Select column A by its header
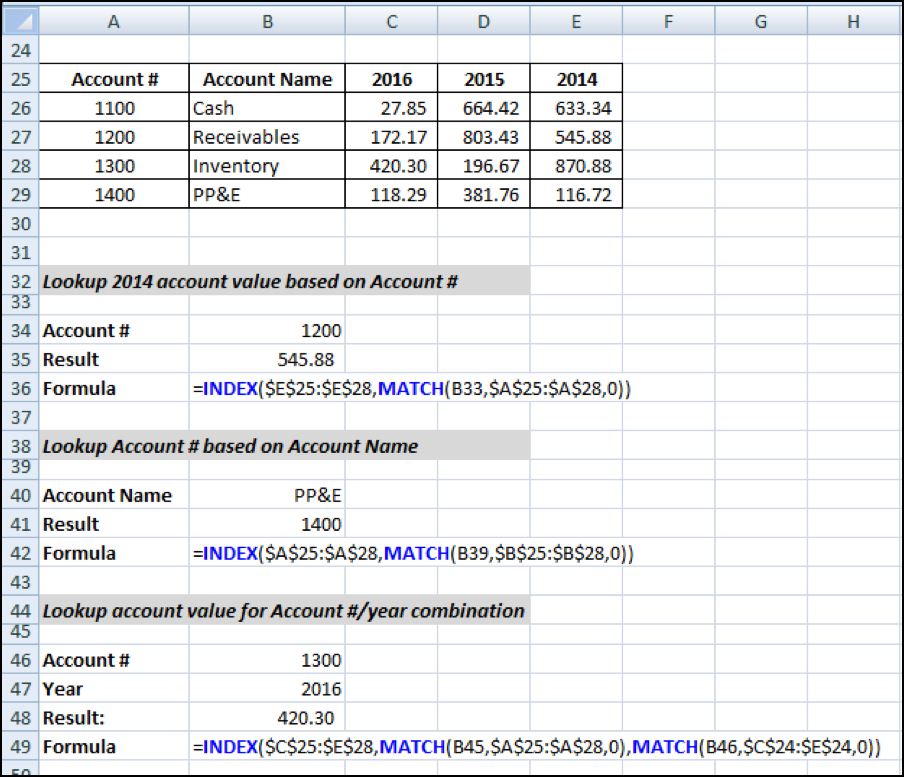The height and width of the screenshot is (777, 904). click(114, 21)
